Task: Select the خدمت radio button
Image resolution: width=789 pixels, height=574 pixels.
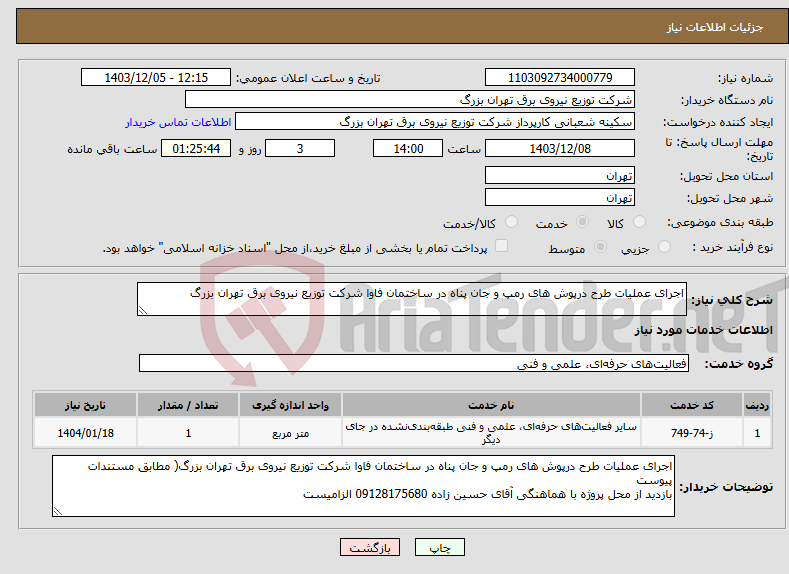Action: pos(582,222)
